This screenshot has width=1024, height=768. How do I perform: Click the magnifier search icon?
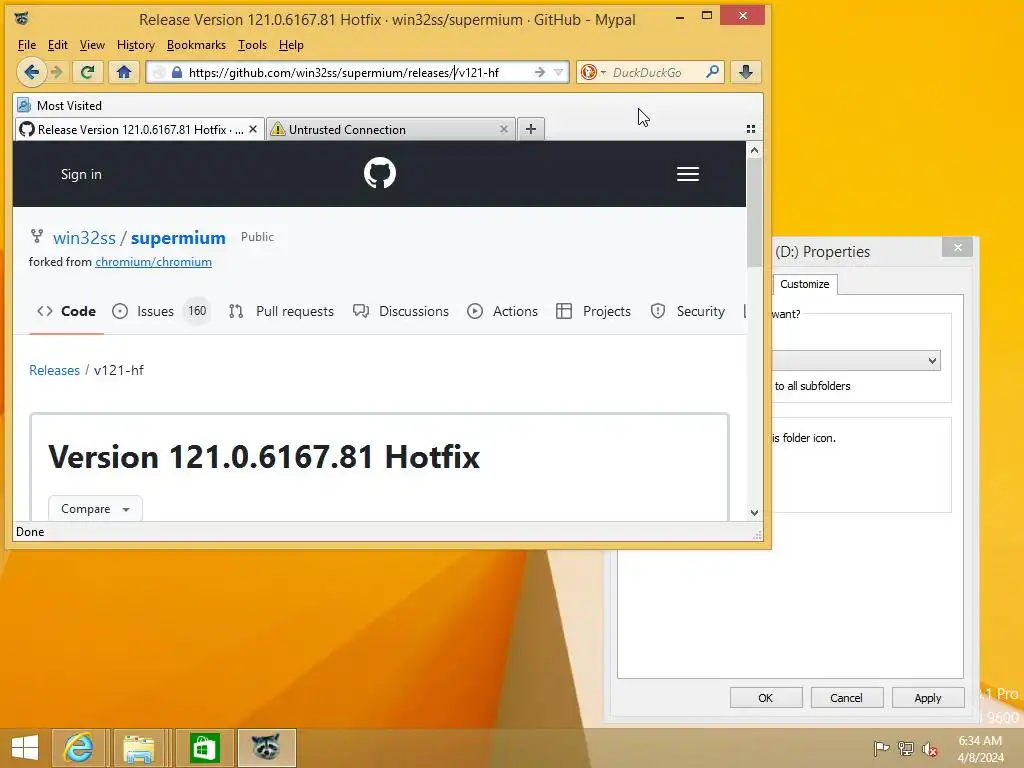712,71
